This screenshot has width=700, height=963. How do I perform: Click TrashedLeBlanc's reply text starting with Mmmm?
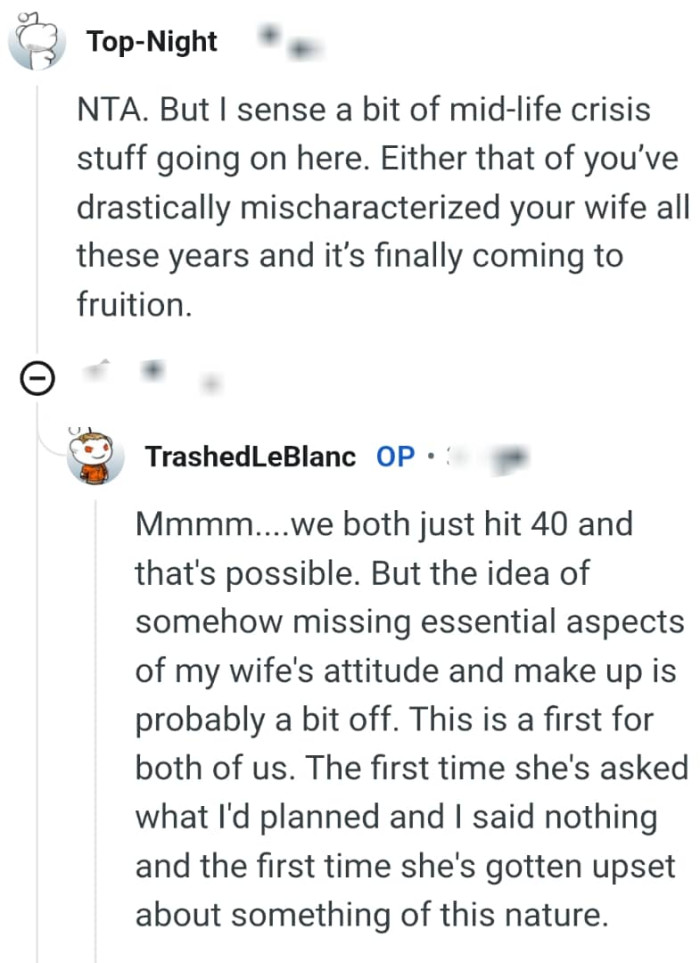pyautogui.click(x=410, y=720)
